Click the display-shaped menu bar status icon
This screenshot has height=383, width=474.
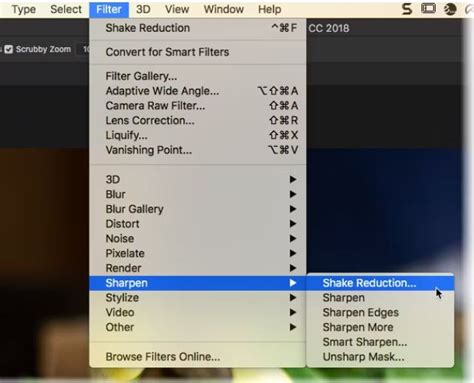[428, 8]
